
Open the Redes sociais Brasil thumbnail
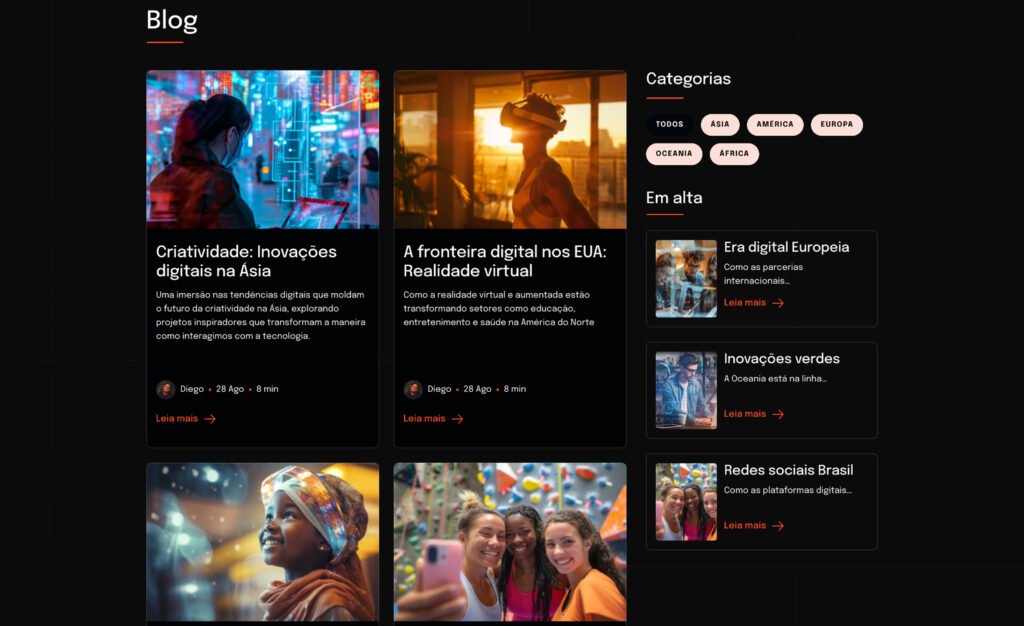[686, 502]
